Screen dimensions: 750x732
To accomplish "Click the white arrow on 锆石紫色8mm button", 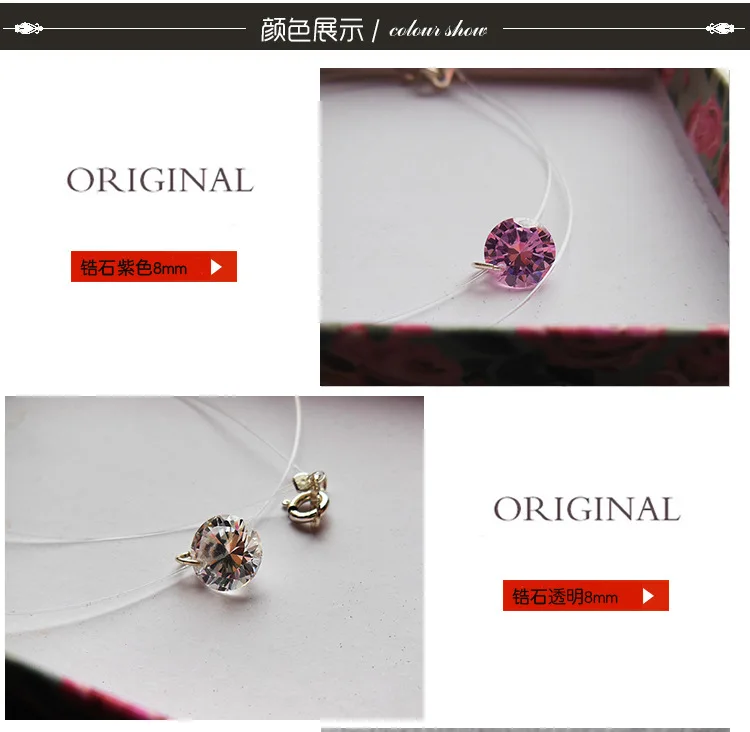I will pyautogui.click(x=216, y=267).
